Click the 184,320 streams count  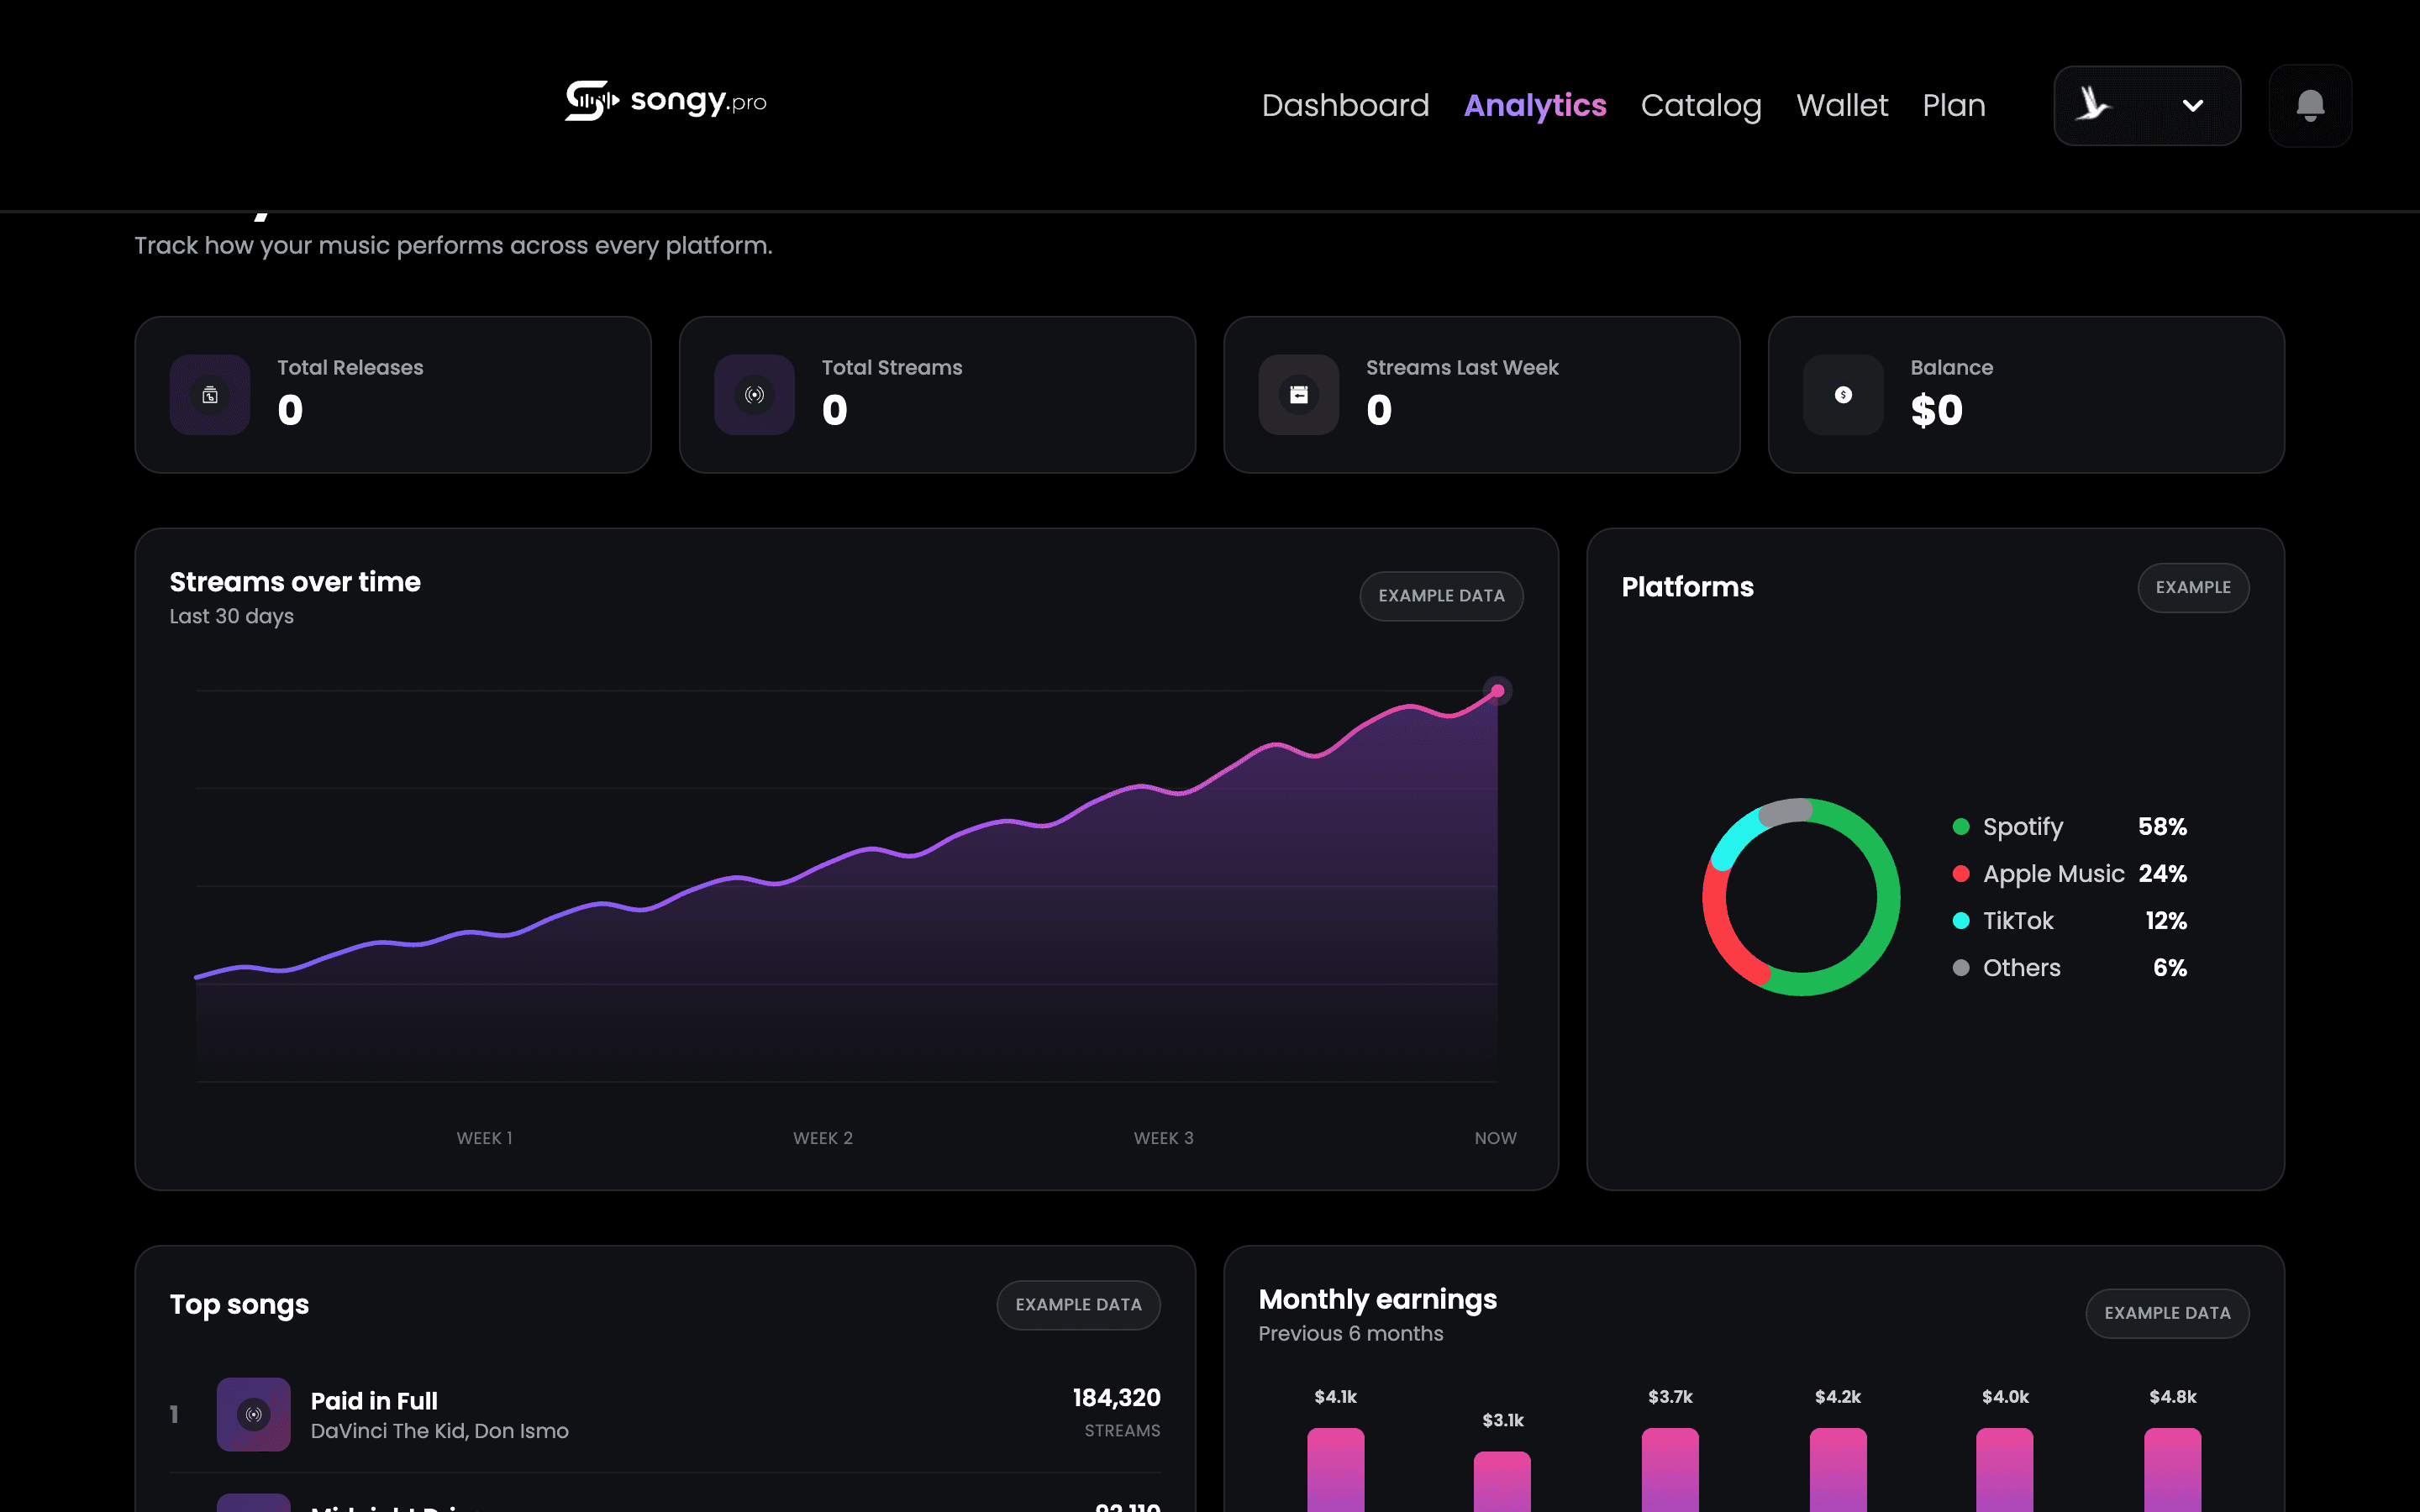(1116, 1398)
